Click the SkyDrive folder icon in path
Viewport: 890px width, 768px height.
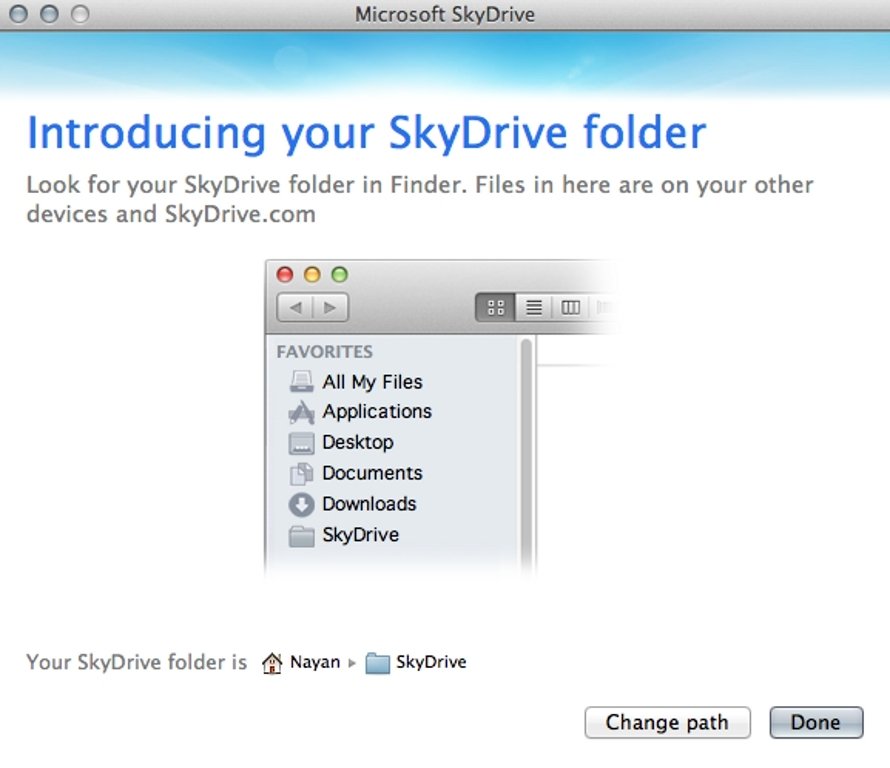(x=377, y=662)
